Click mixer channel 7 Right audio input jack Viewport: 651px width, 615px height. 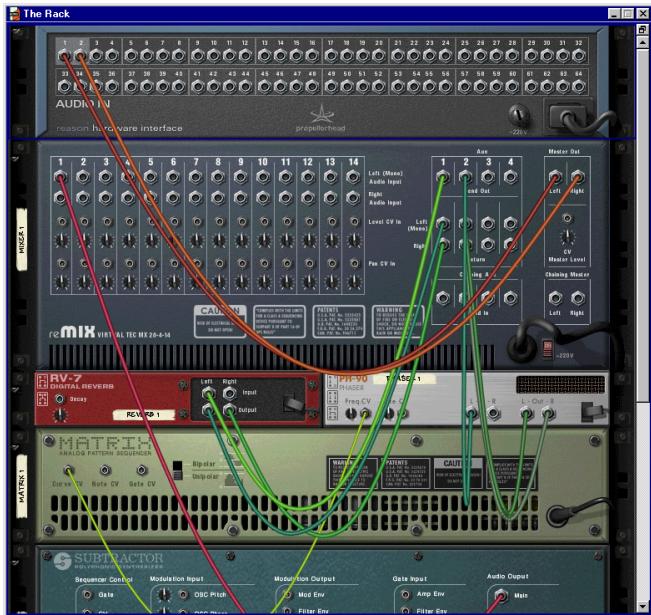196,198
